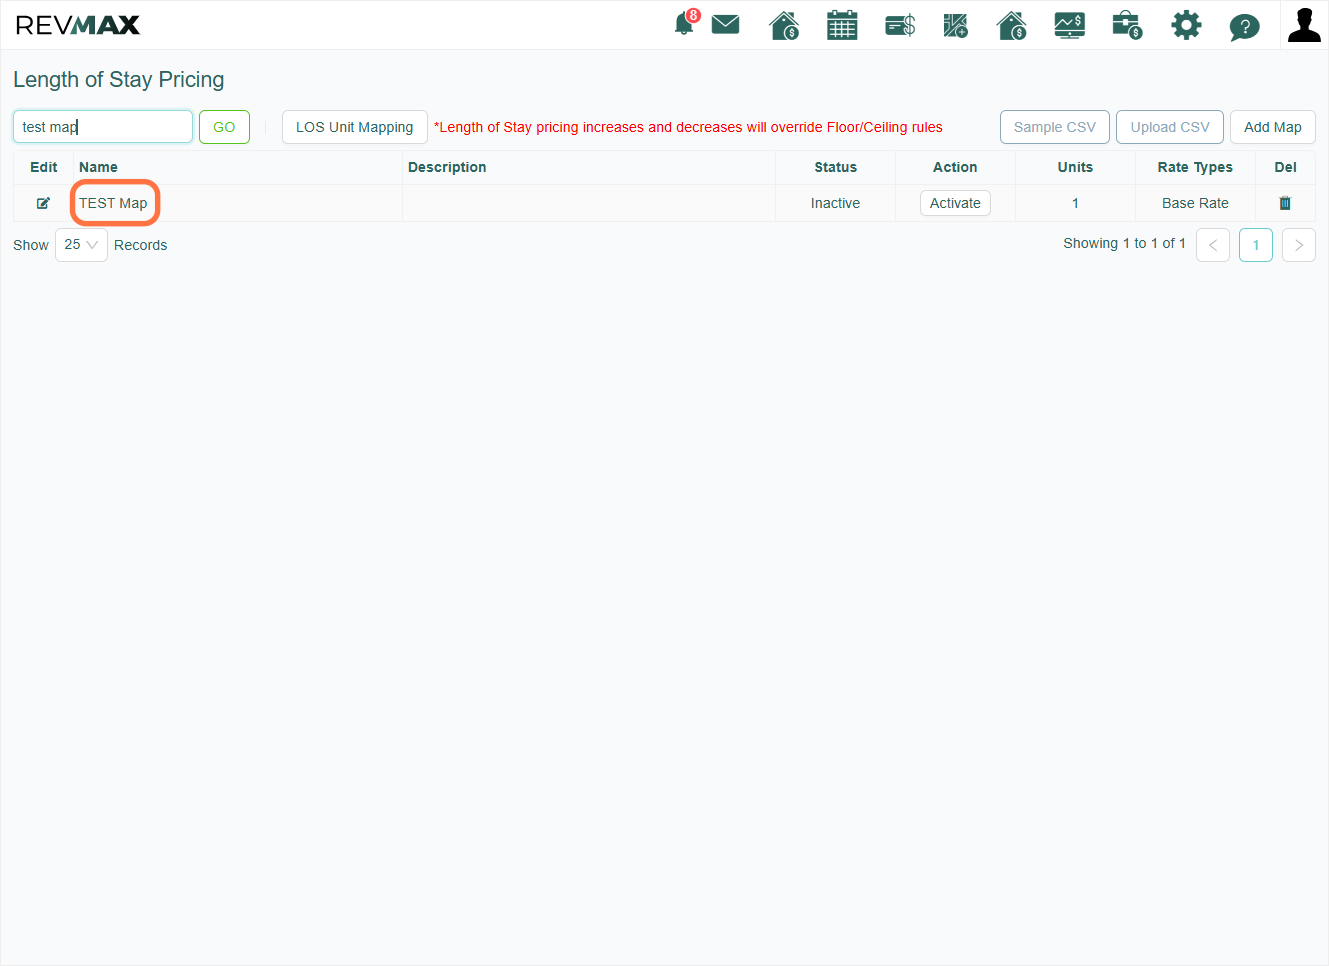The width and height of the screenshot is (1329, 966).
Task: Open the notifications bell with 8 badge
Action: click(686, 23)
